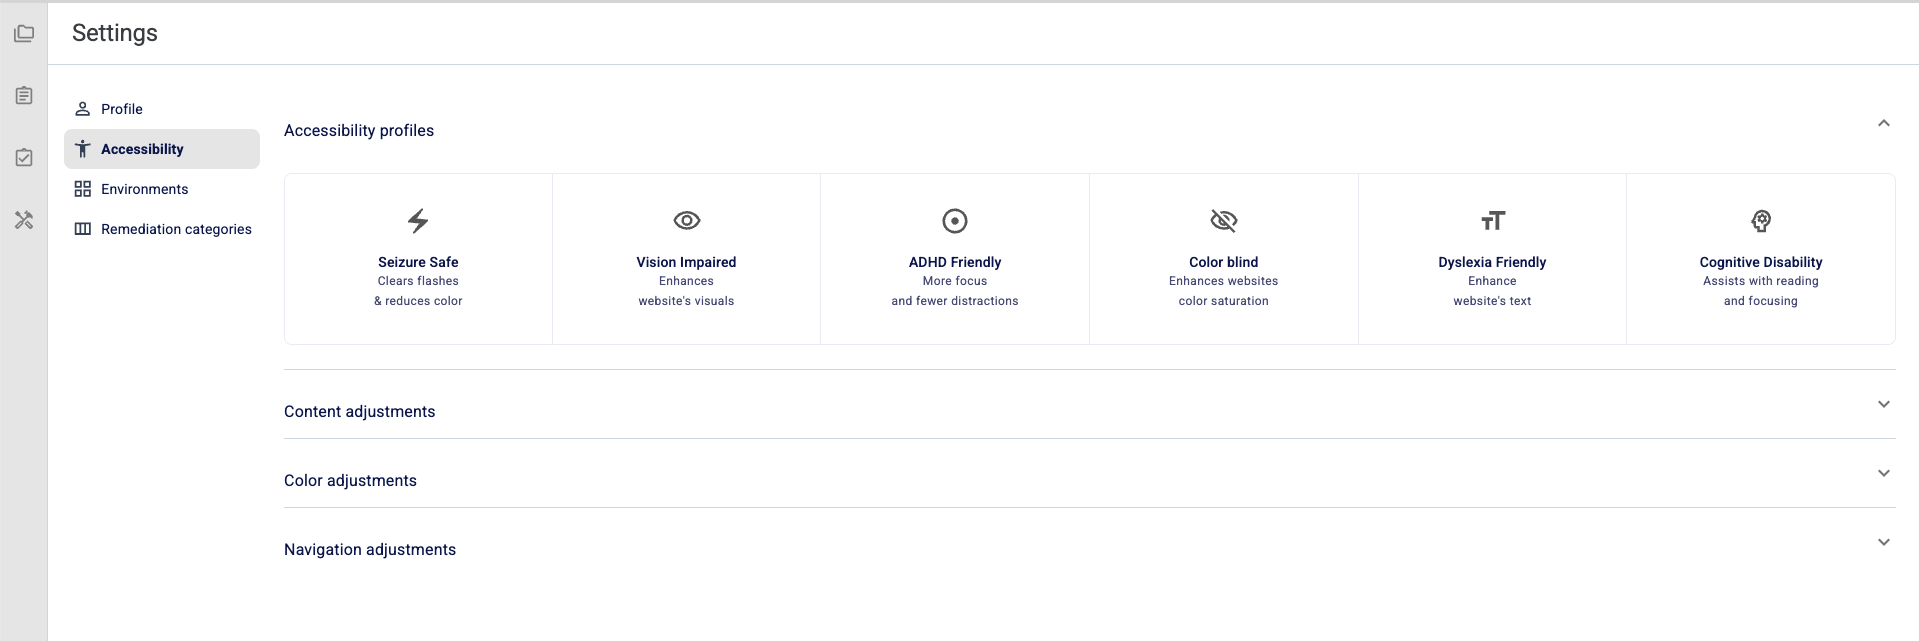This screenshot has width=1919, height=641.
Task: Expand the Navigation adjustments chevron
Action: click(x=1884, y=542)
